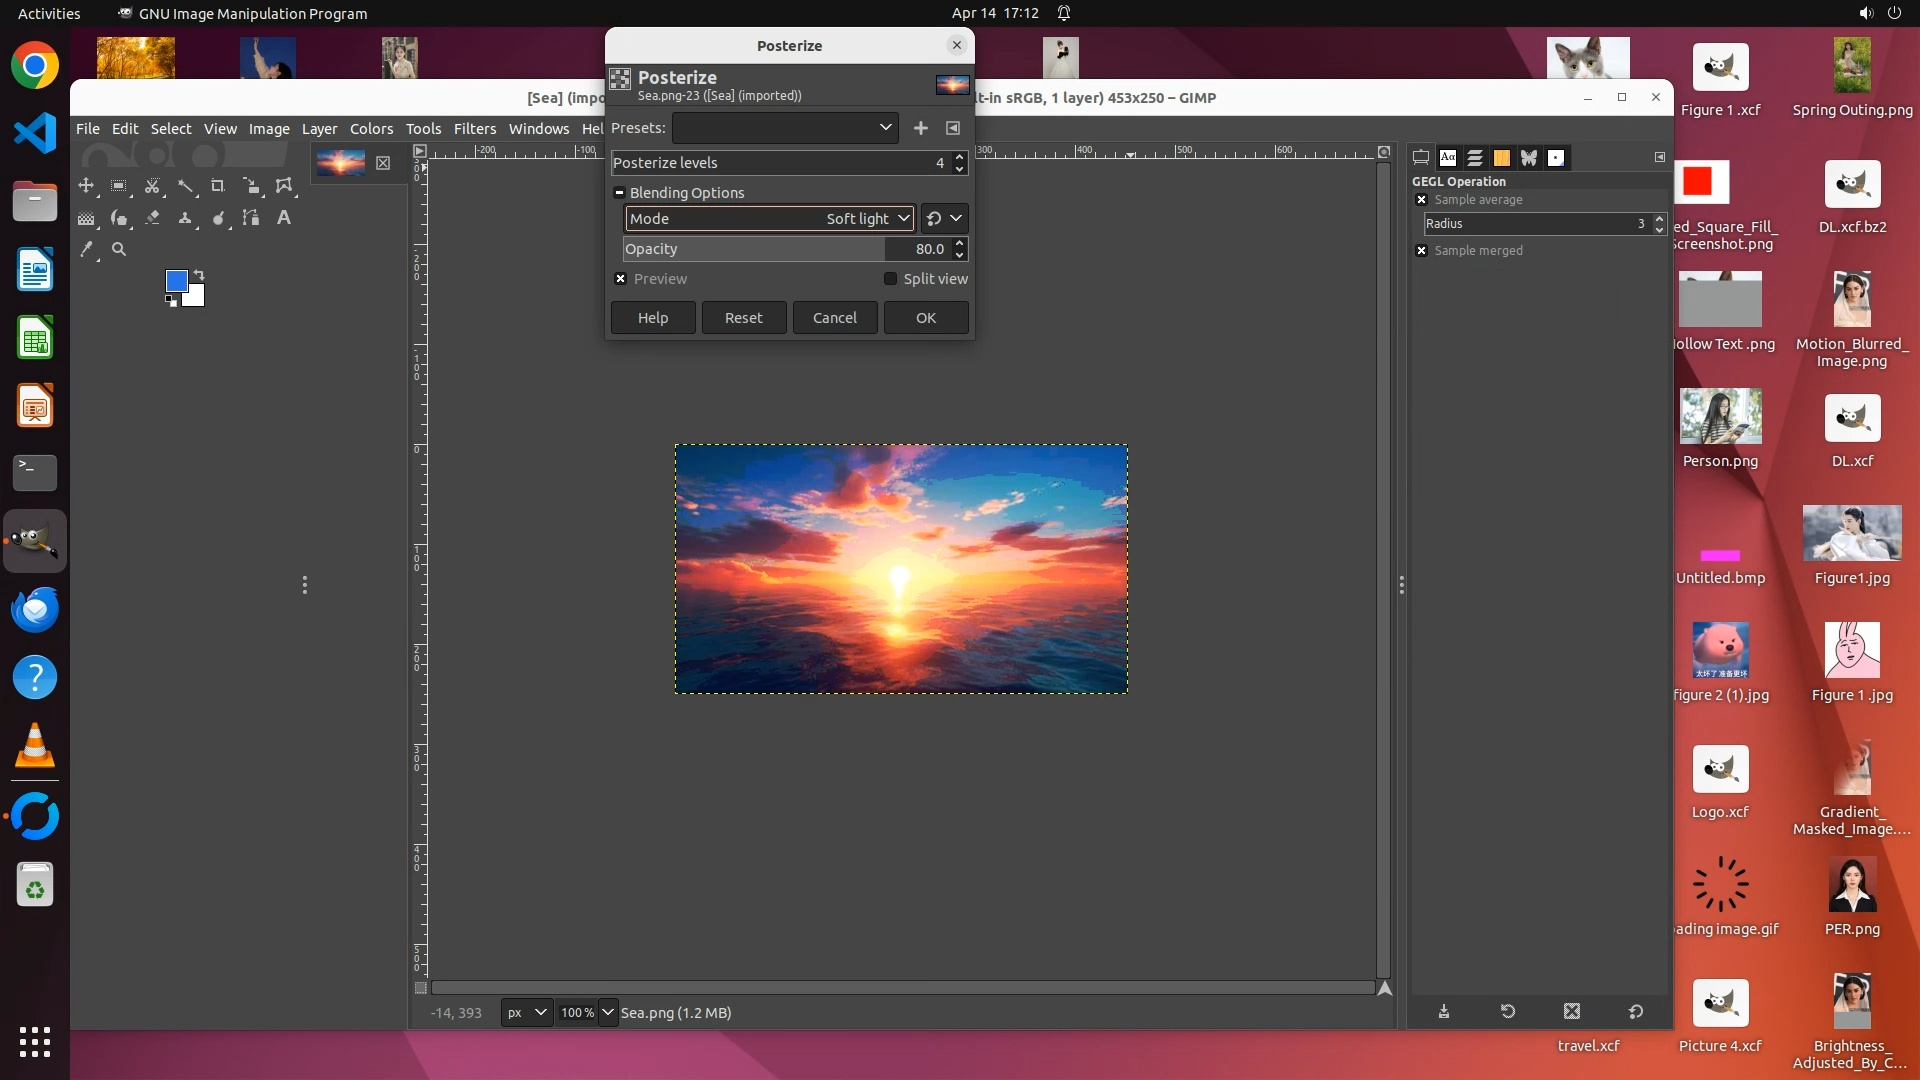
Task: Select the Fuzzy Select wand tool
Action: pyautogui.click(x=186, y=186)
